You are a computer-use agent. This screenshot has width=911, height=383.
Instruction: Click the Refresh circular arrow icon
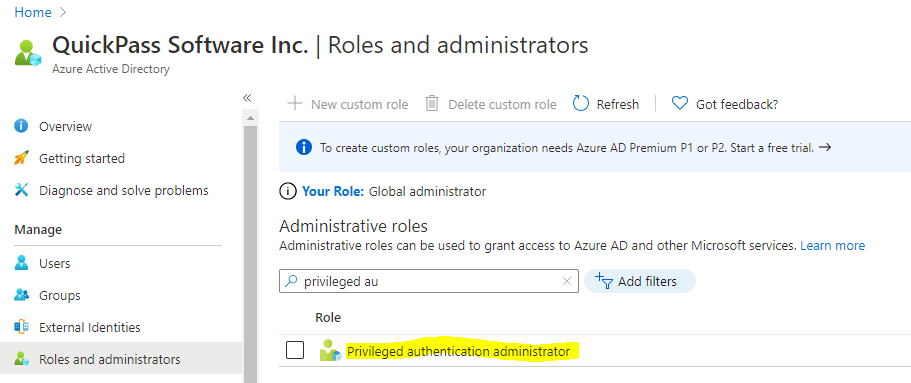(581, 103)
